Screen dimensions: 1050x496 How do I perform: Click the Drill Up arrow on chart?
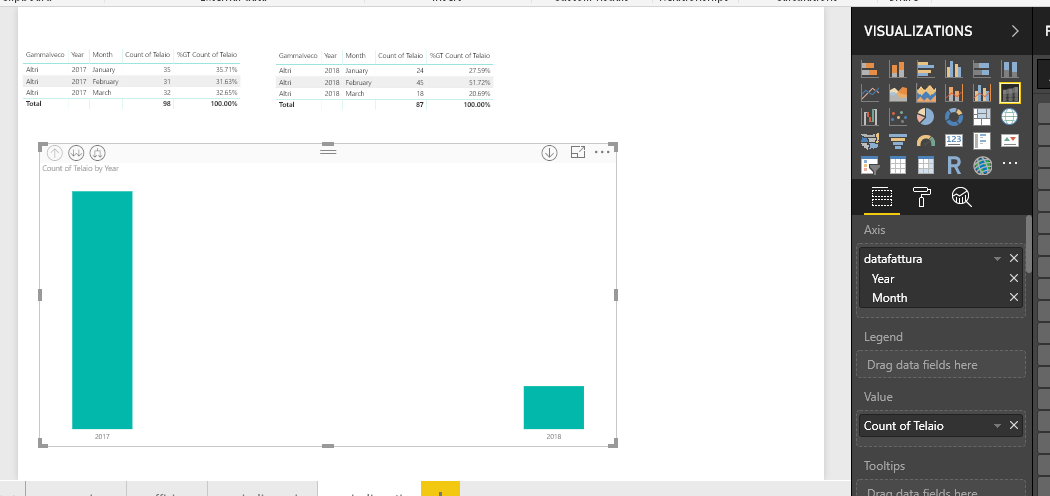(x=54, y=153)
